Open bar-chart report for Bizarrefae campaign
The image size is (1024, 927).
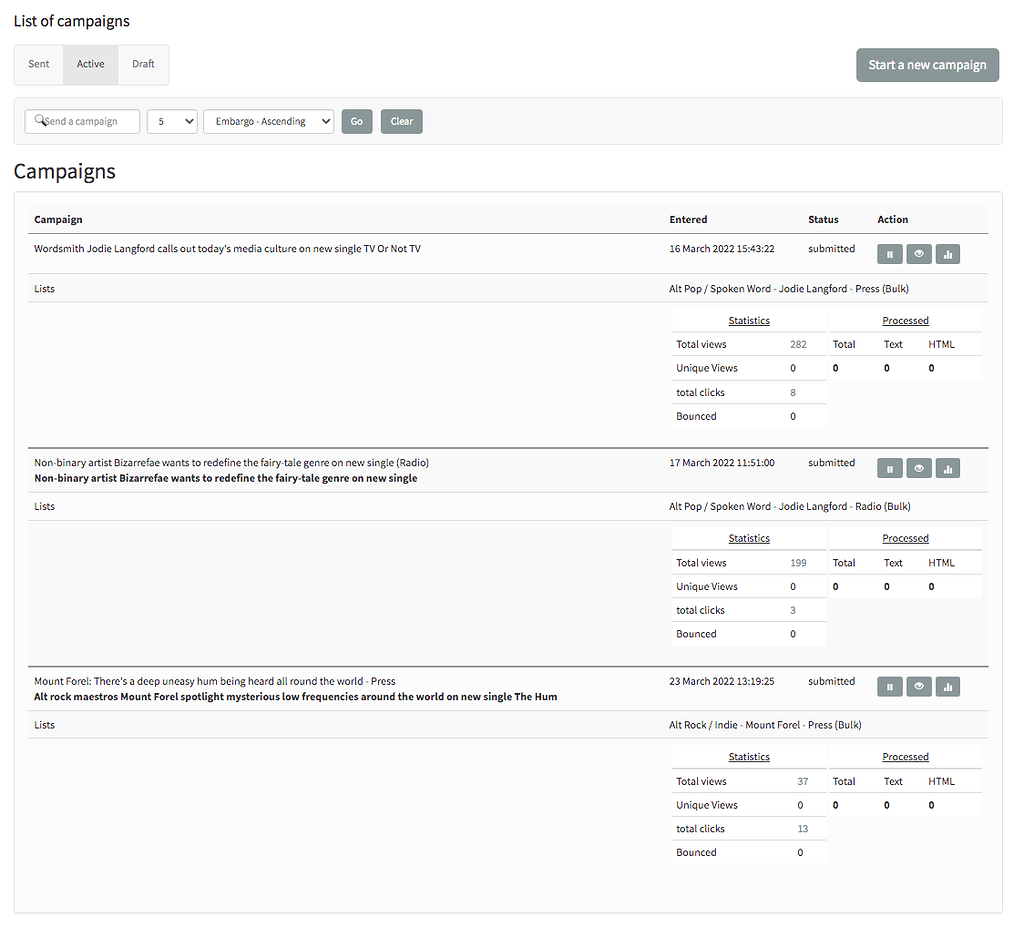947,467
